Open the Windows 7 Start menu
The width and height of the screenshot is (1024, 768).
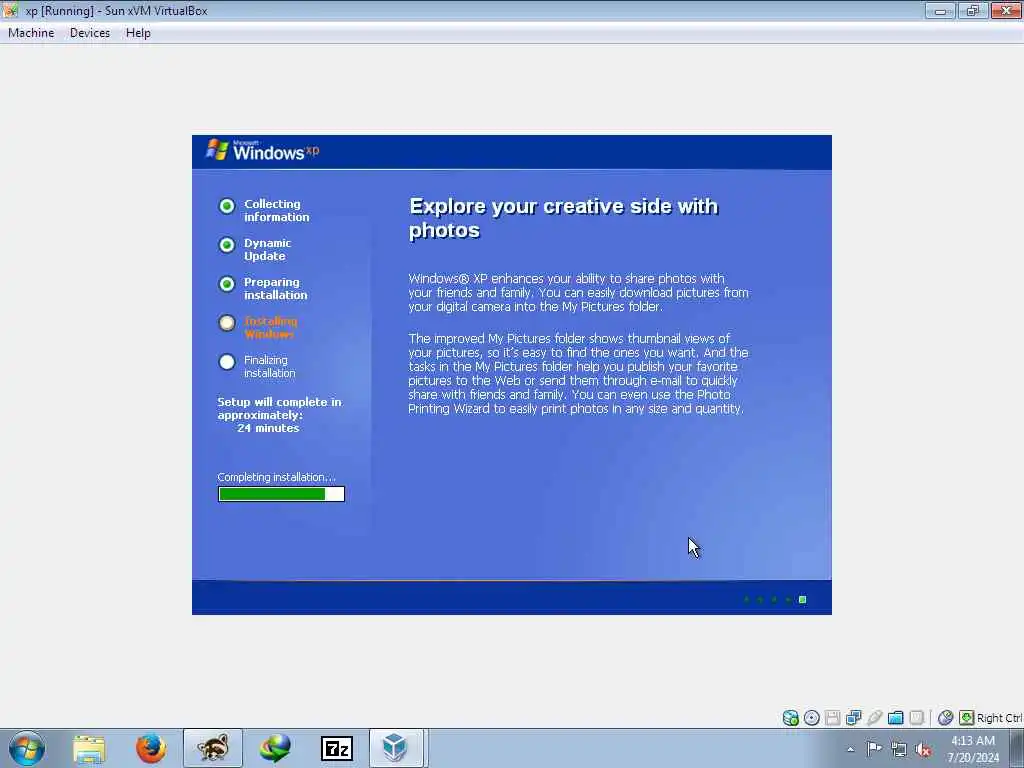pos(27,748)
